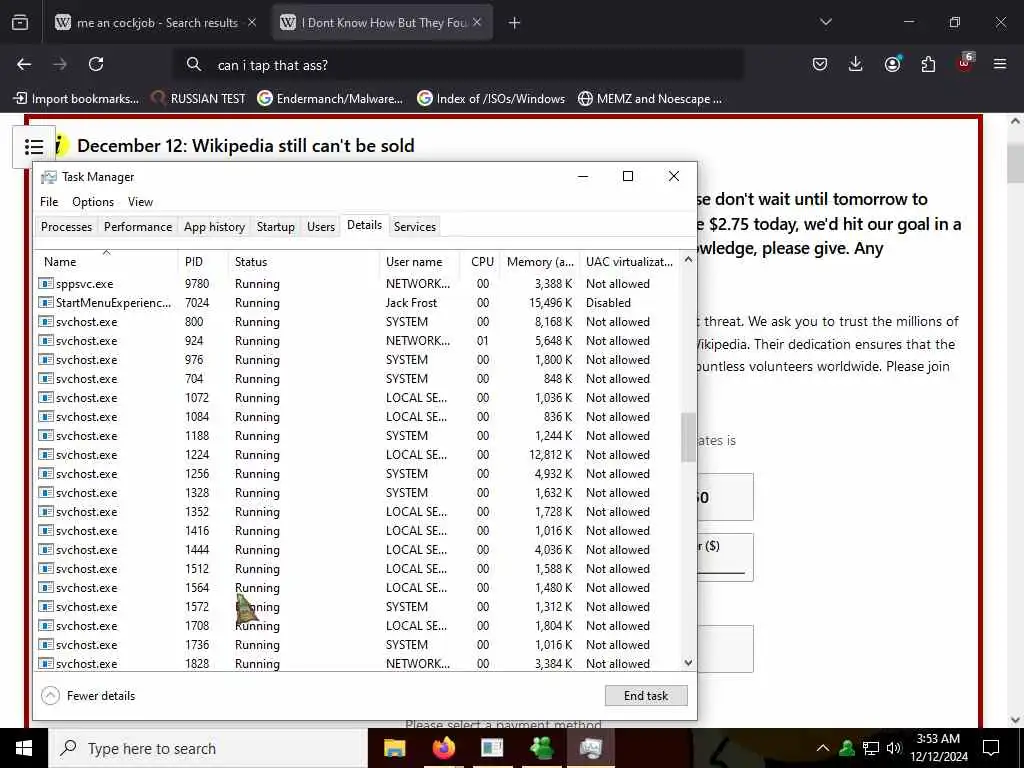Click icon of svchost.exe PID 1224
Screen dimensions: 1024x768
pyautogui.click(x=46, y=455)
